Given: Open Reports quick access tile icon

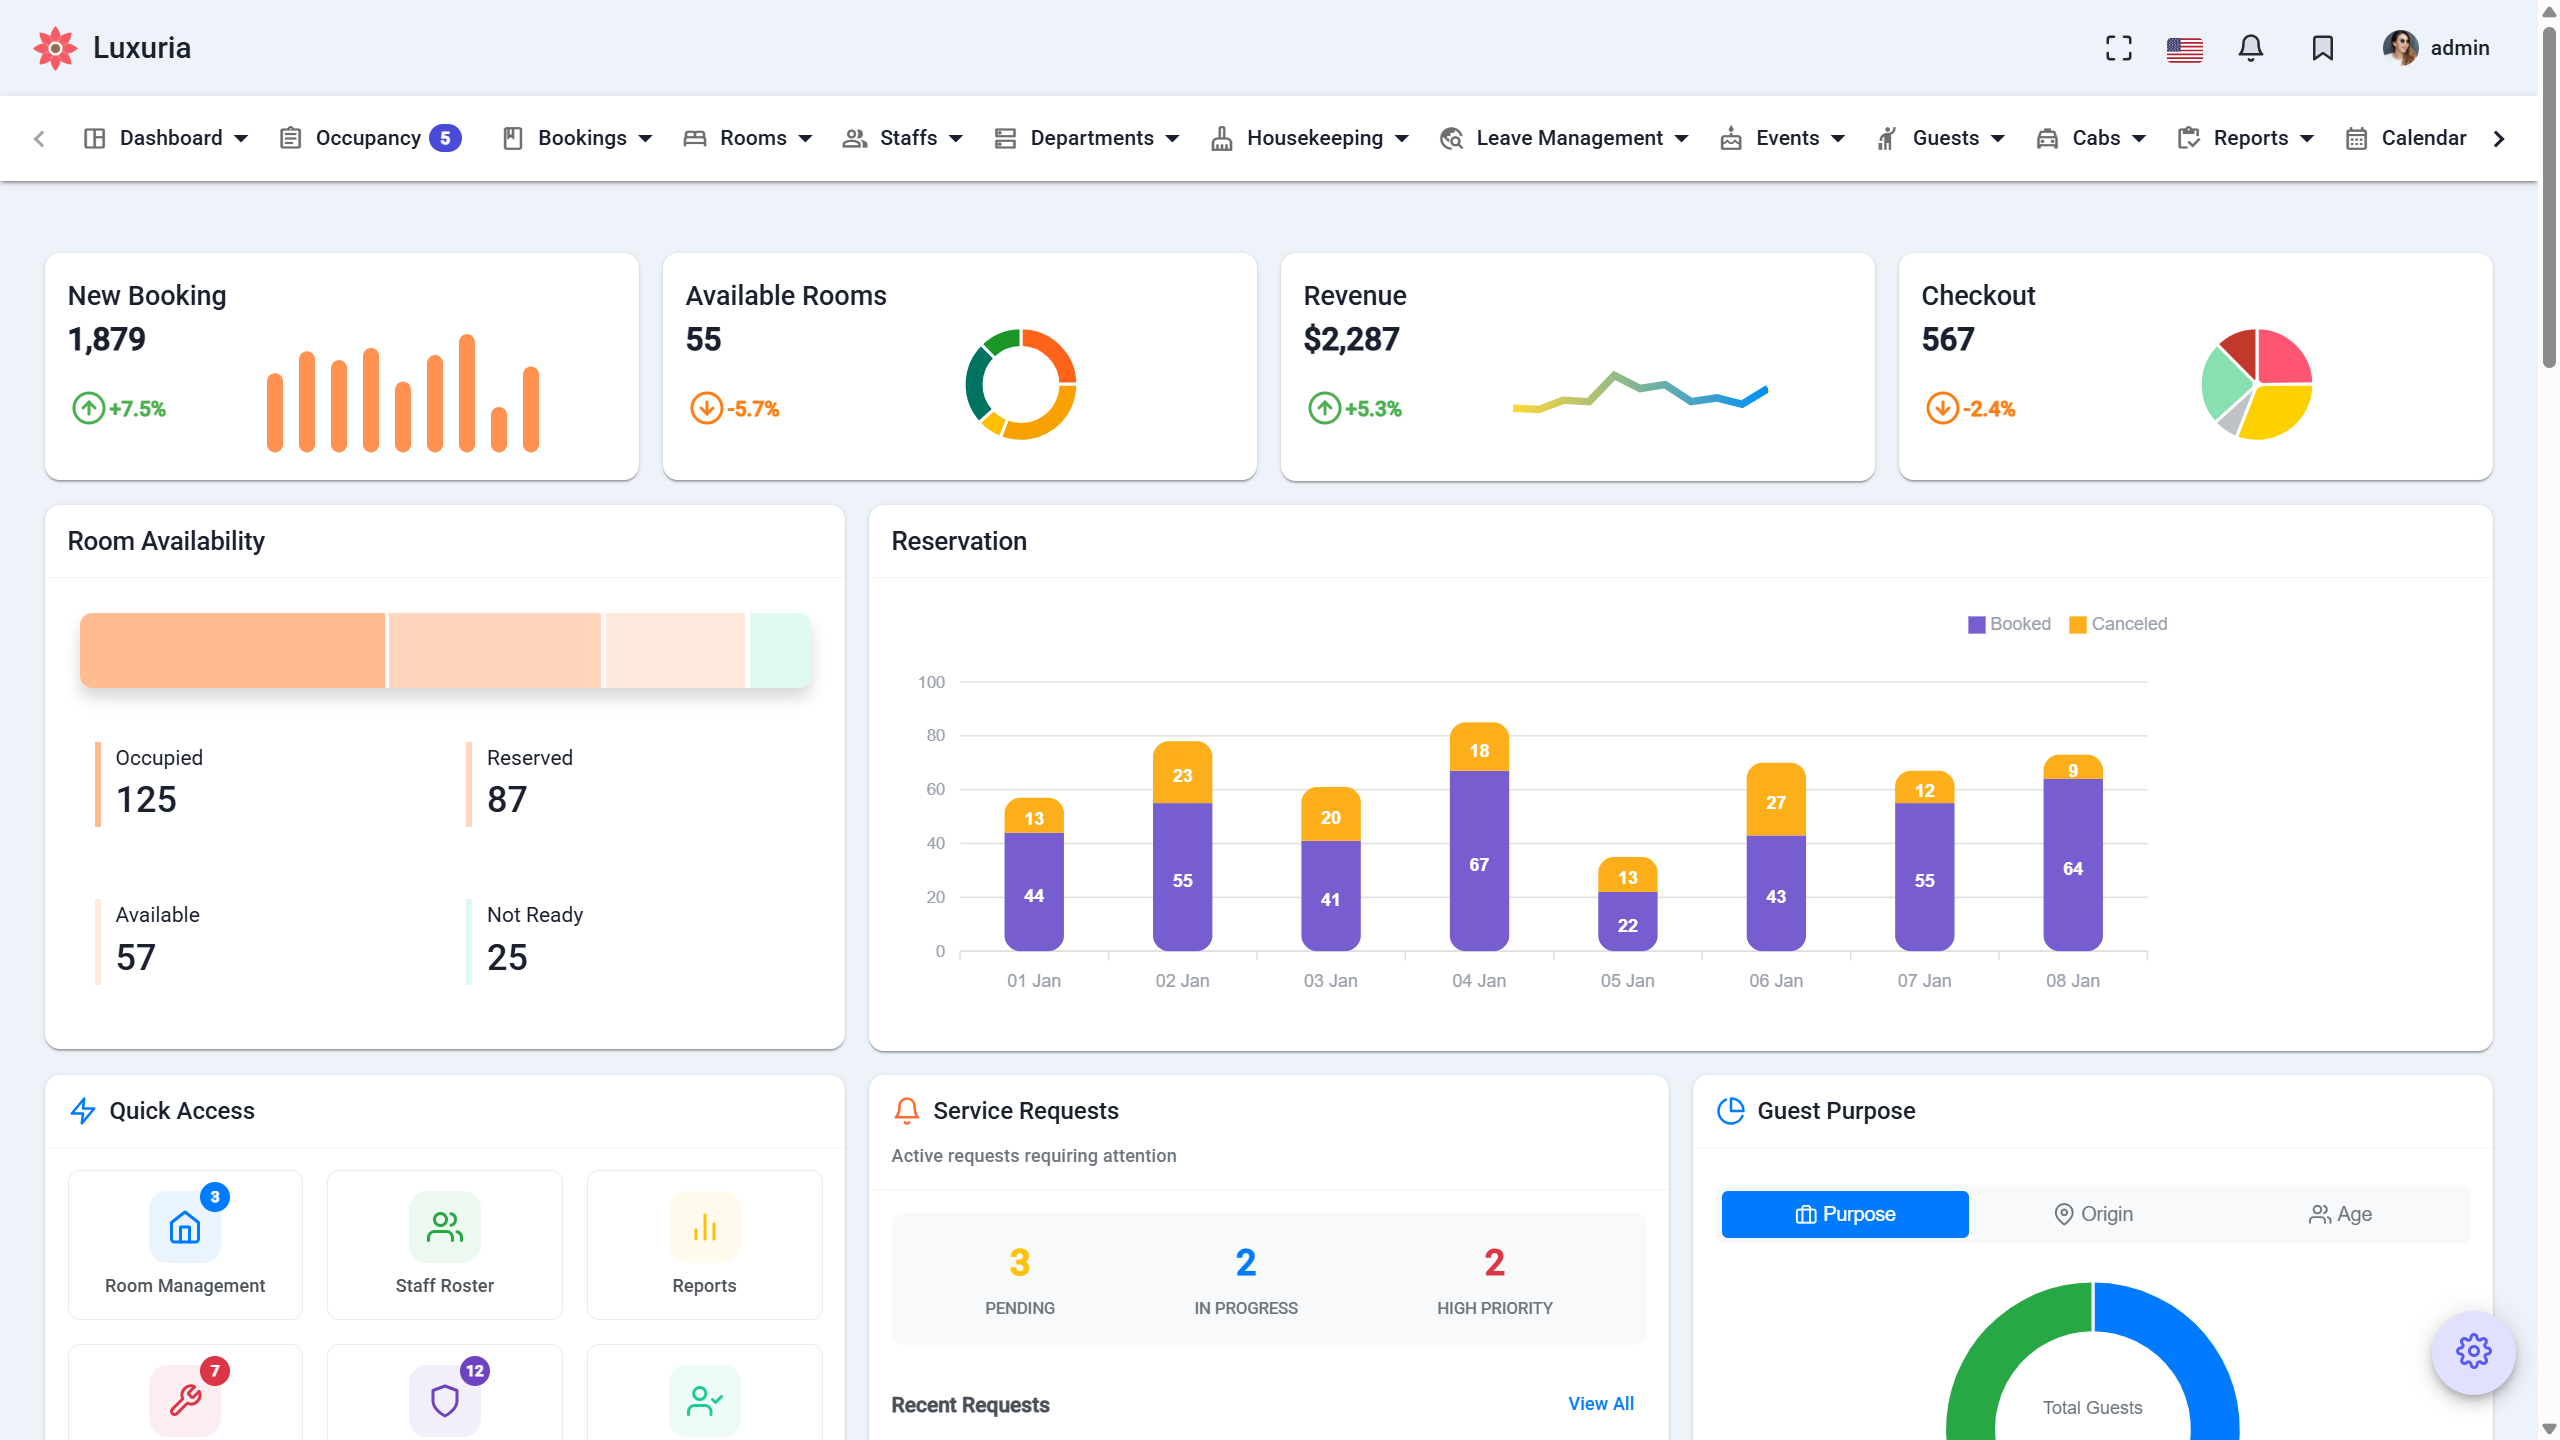Looking at the screenshot, I should [704, 1227].
